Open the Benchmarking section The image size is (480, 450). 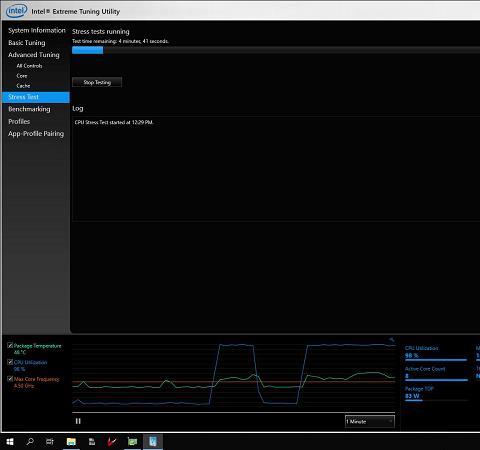point(29,109)
